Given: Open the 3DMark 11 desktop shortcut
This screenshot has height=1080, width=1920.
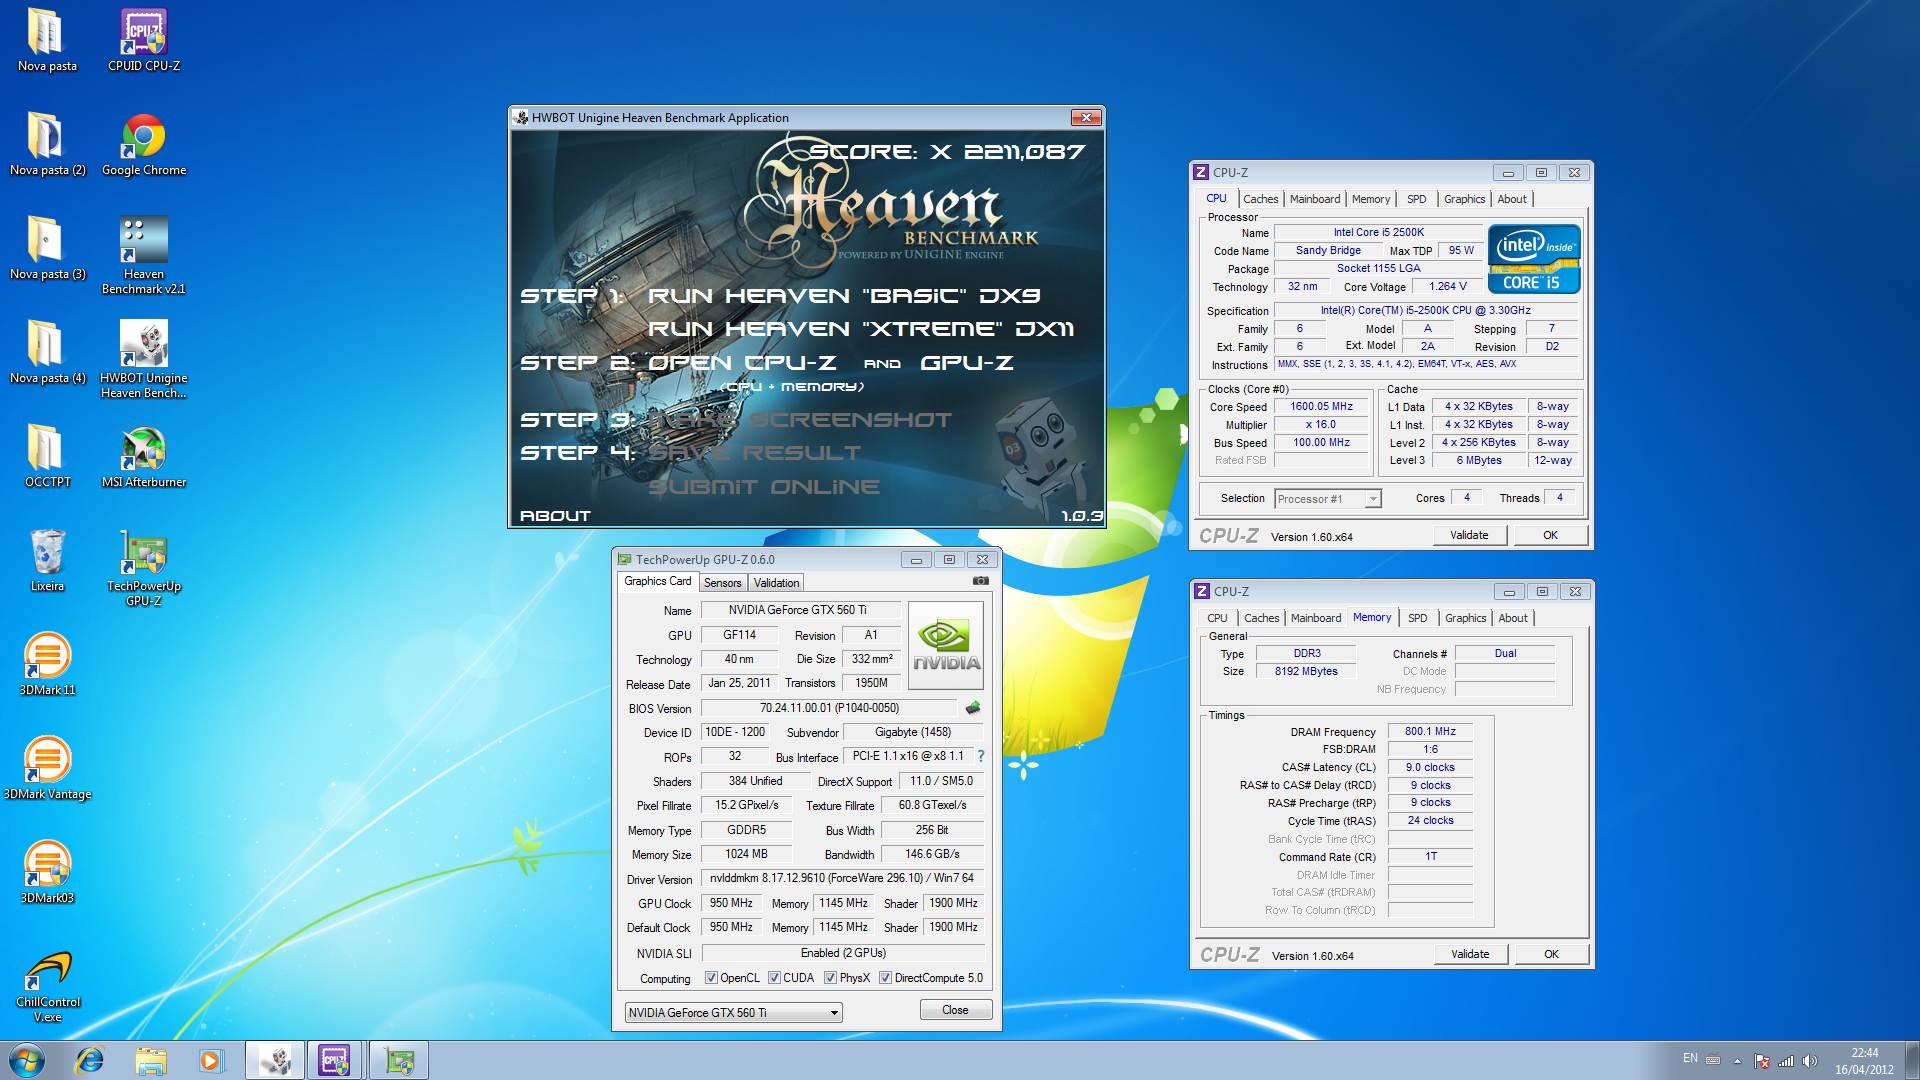Looking at the screenshot, I should coord(47,664).
